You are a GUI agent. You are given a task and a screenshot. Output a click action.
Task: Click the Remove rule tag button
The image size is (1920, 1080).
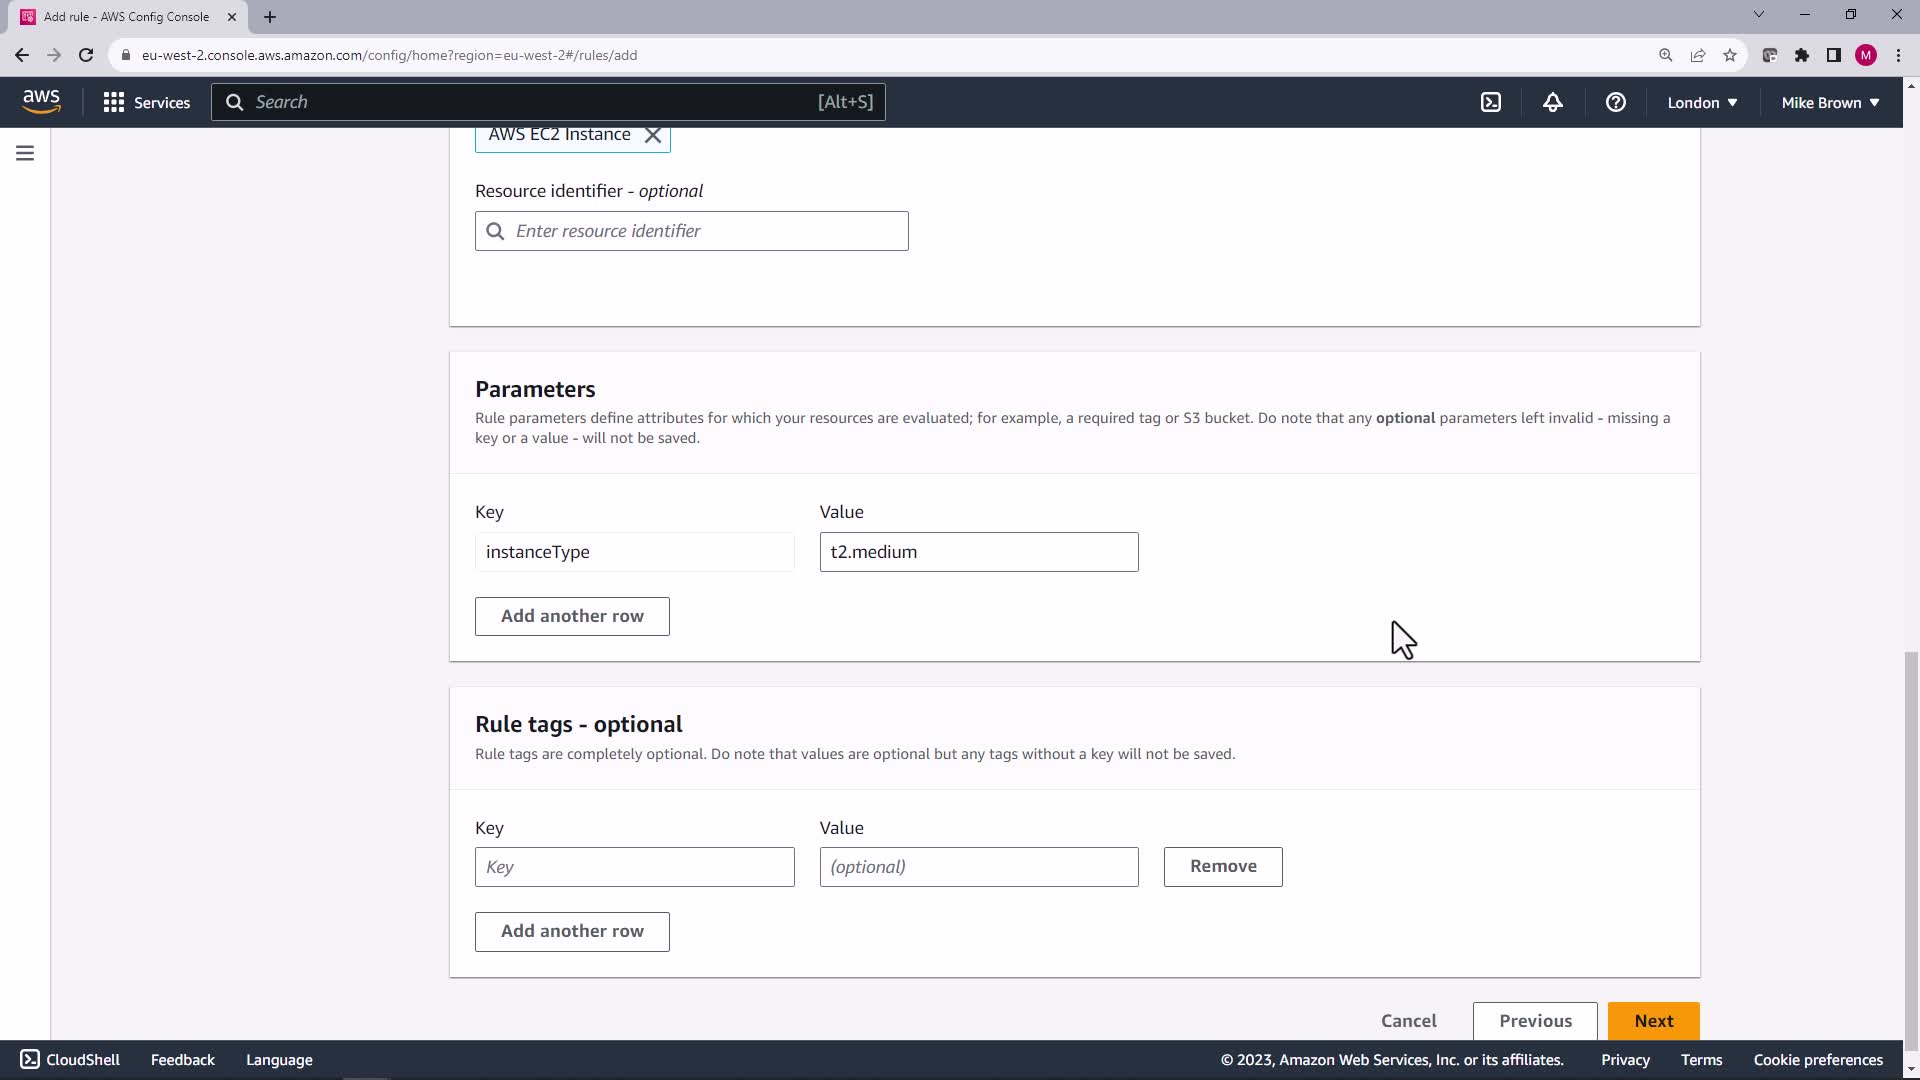(1223, 867)
